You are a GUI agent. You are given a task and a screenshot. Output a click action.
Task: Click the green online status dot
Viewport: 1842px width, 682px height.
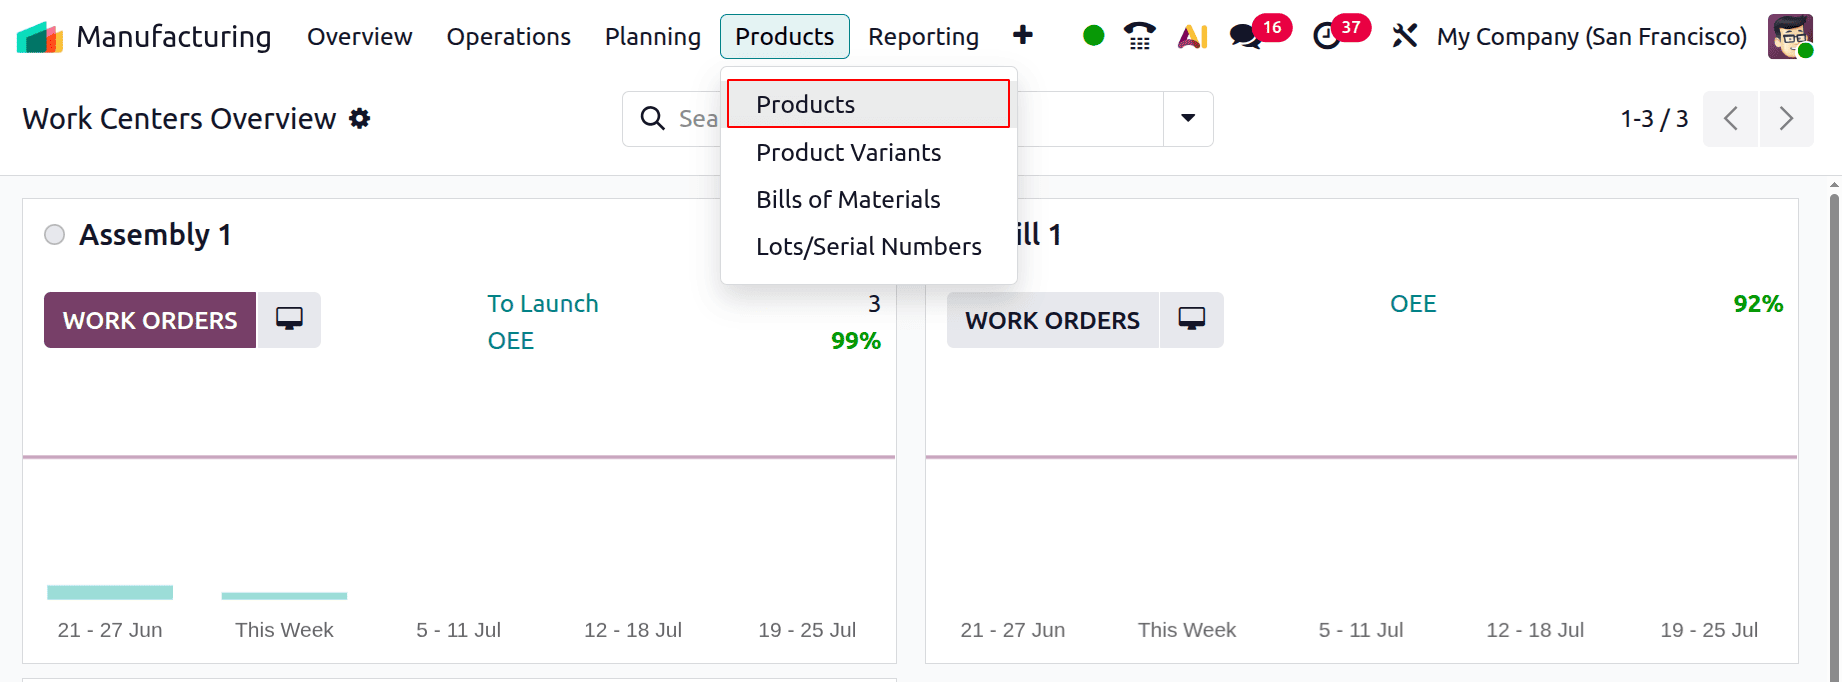(1094, 36)
